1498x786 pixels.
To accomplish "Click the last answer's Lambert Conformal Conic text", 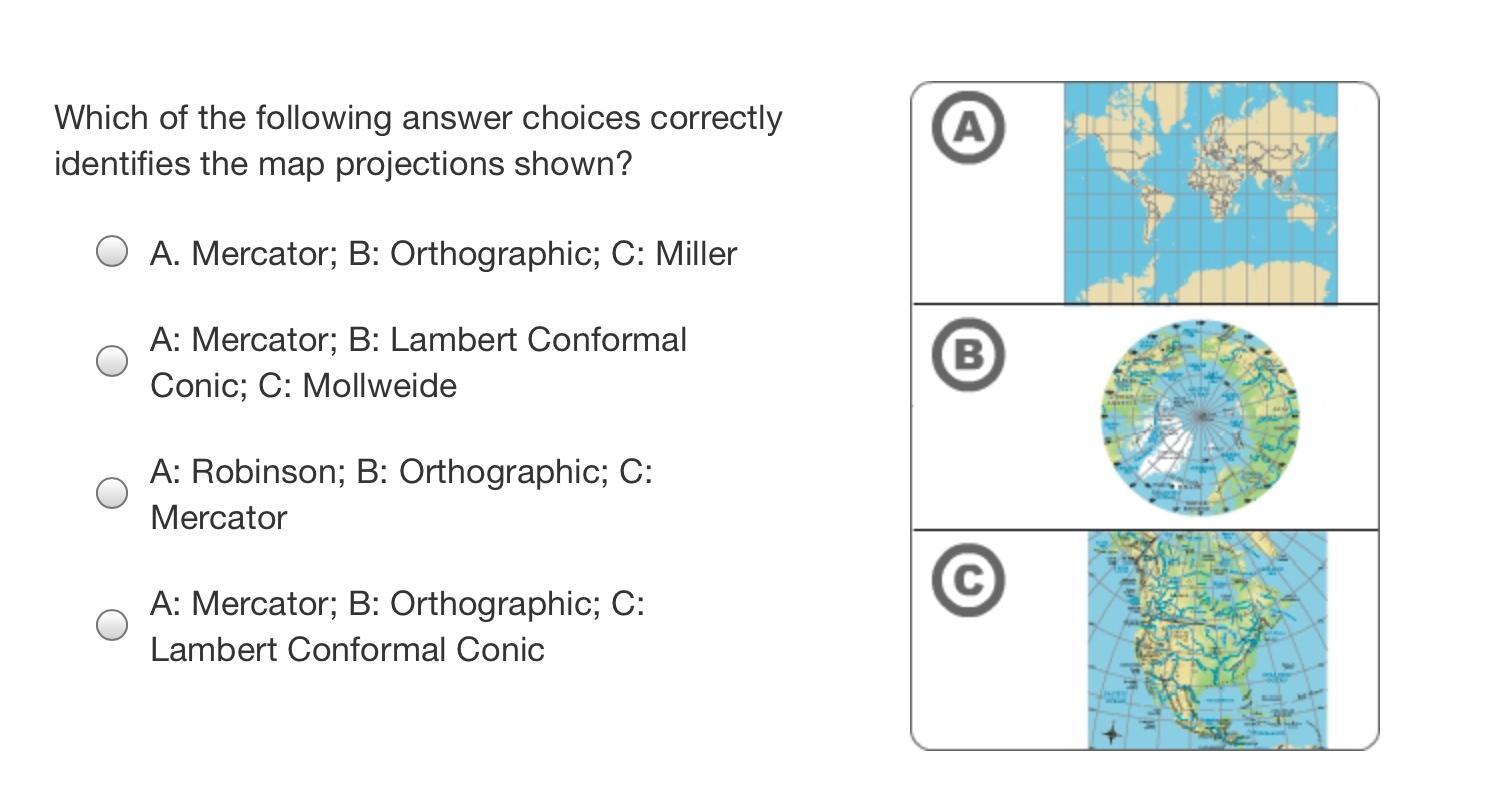I will click(x=347, y=650).
